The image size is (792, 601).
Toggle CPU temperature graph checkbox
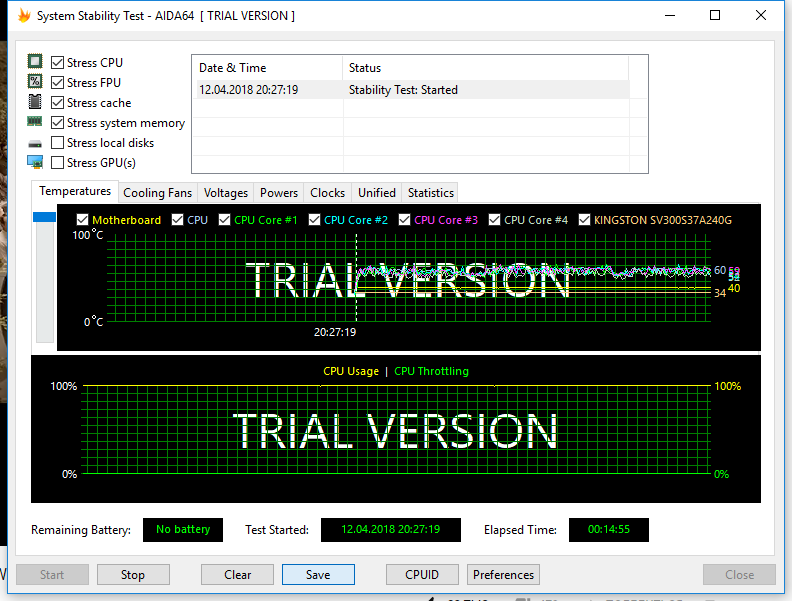point(177,220)
